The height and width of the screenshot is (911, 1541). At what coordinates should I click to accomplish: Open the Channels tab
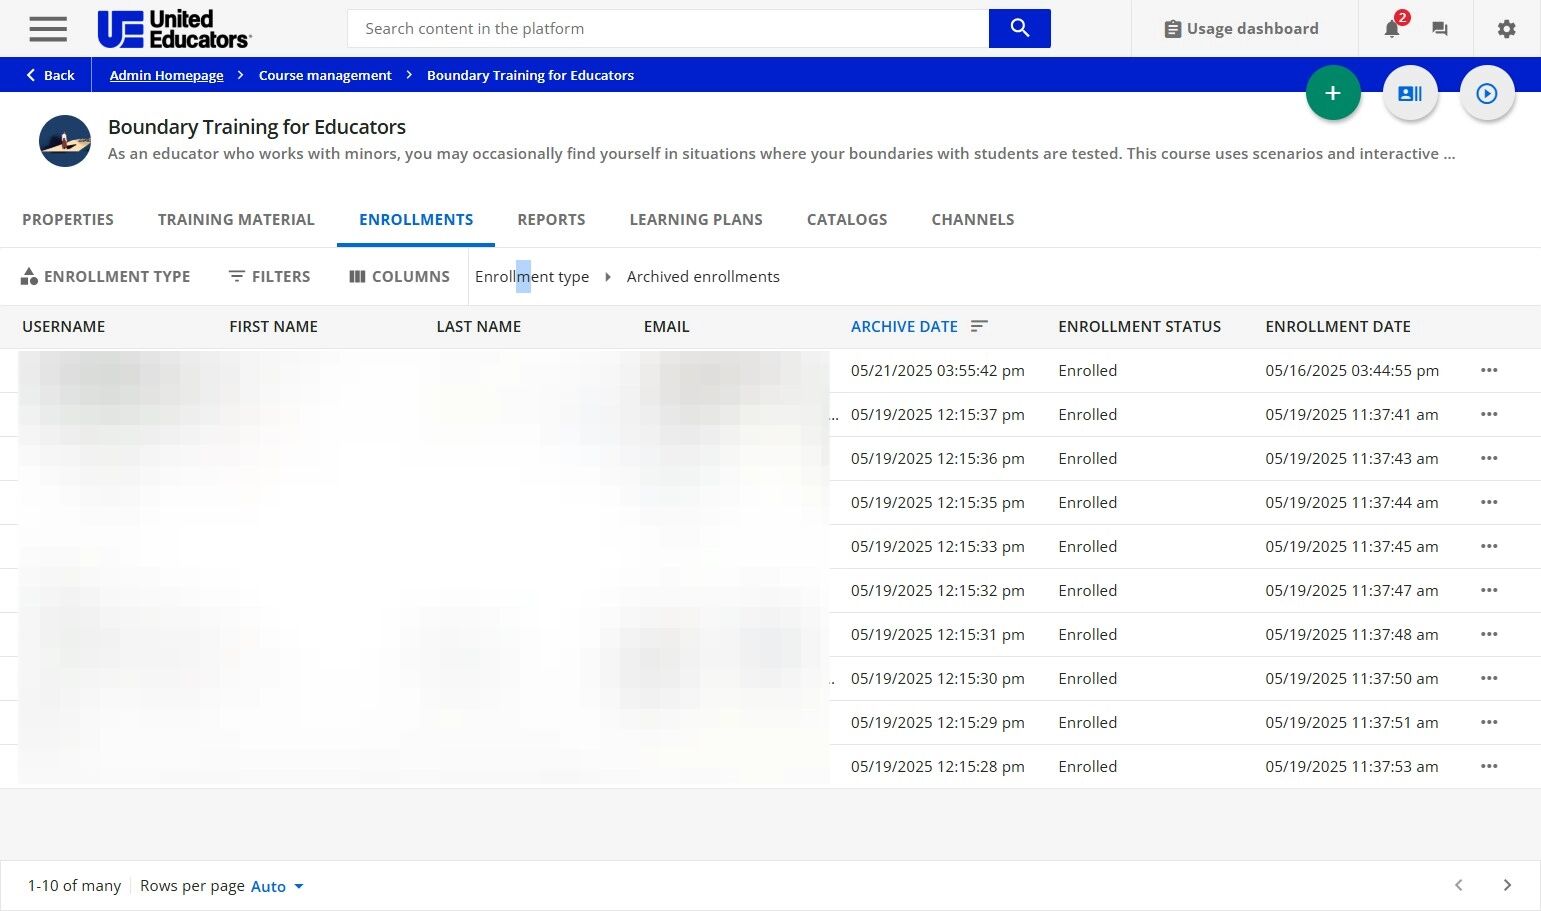click(973, 220)
